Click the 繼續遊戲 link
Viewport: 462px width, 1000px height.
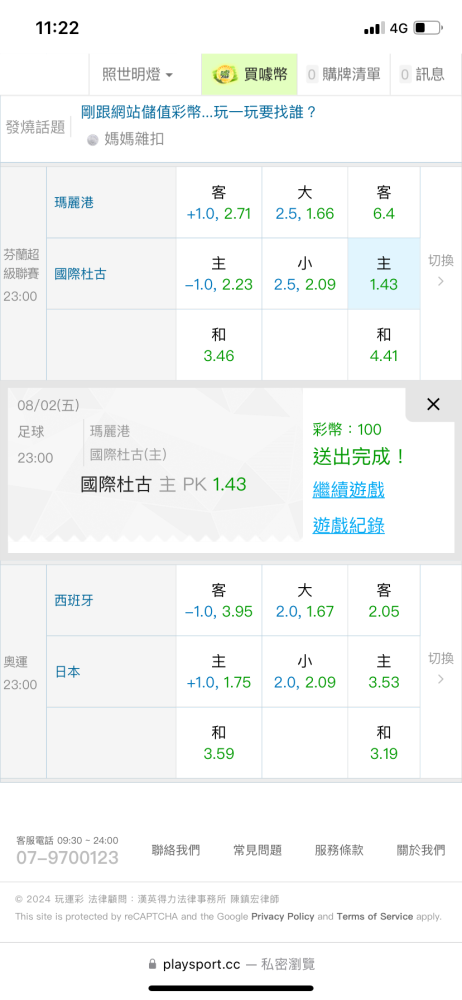348,490
